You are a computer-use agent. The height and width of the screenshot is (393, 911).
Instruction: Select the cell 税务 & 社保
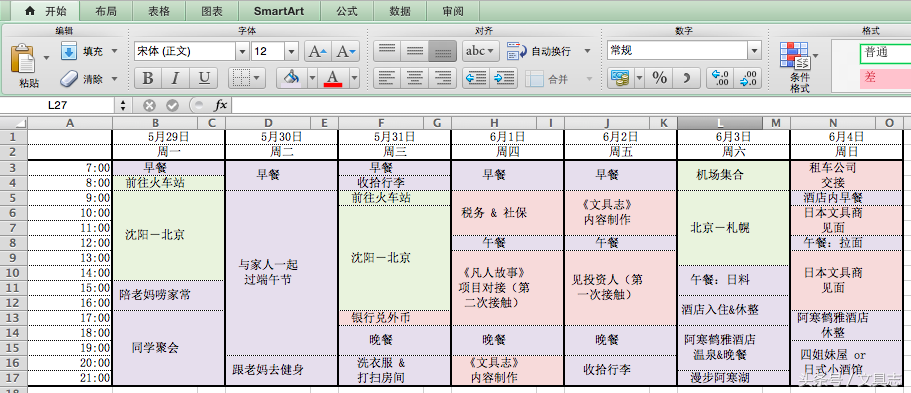[x=507, y=213]
